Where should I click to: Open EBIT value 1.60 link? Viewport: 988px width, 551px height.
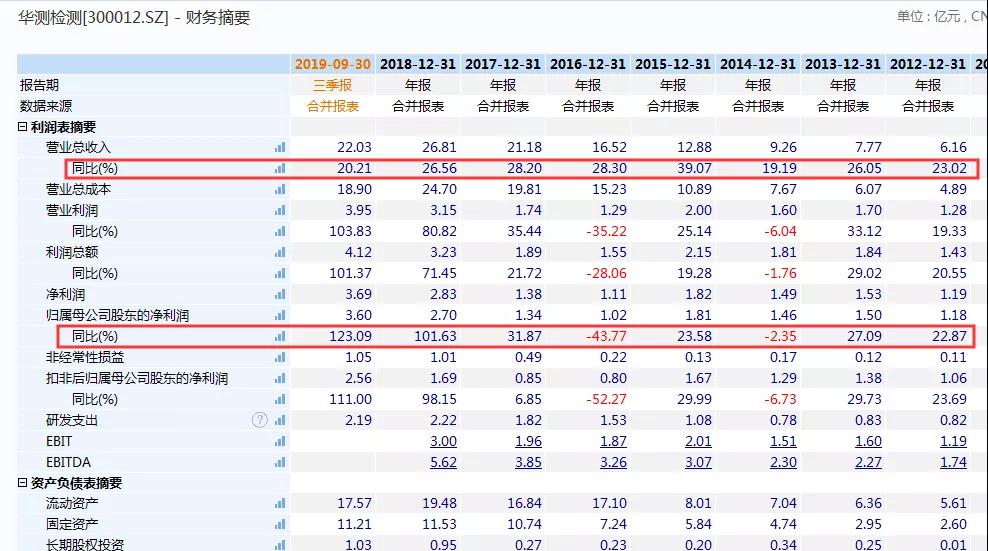click(x=868, y=441)
